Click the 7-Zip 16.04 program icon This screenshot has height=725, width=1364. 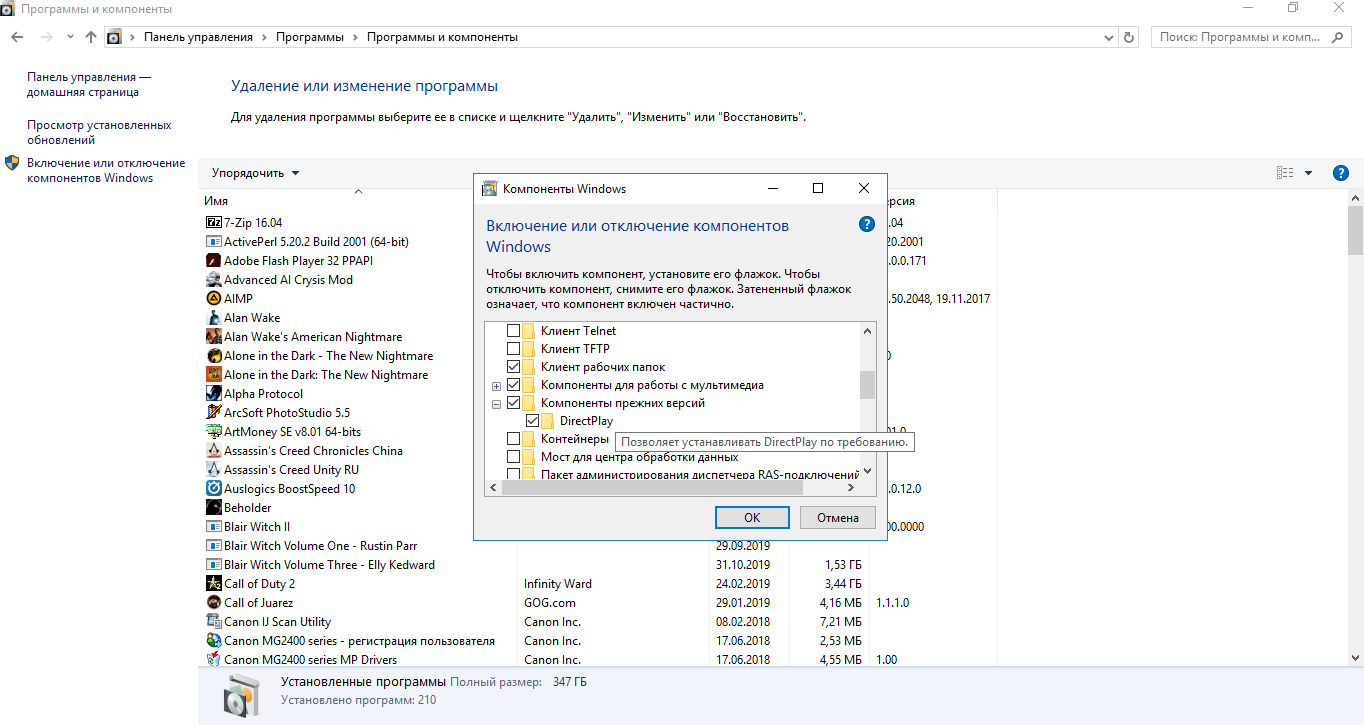click(213, 223)
